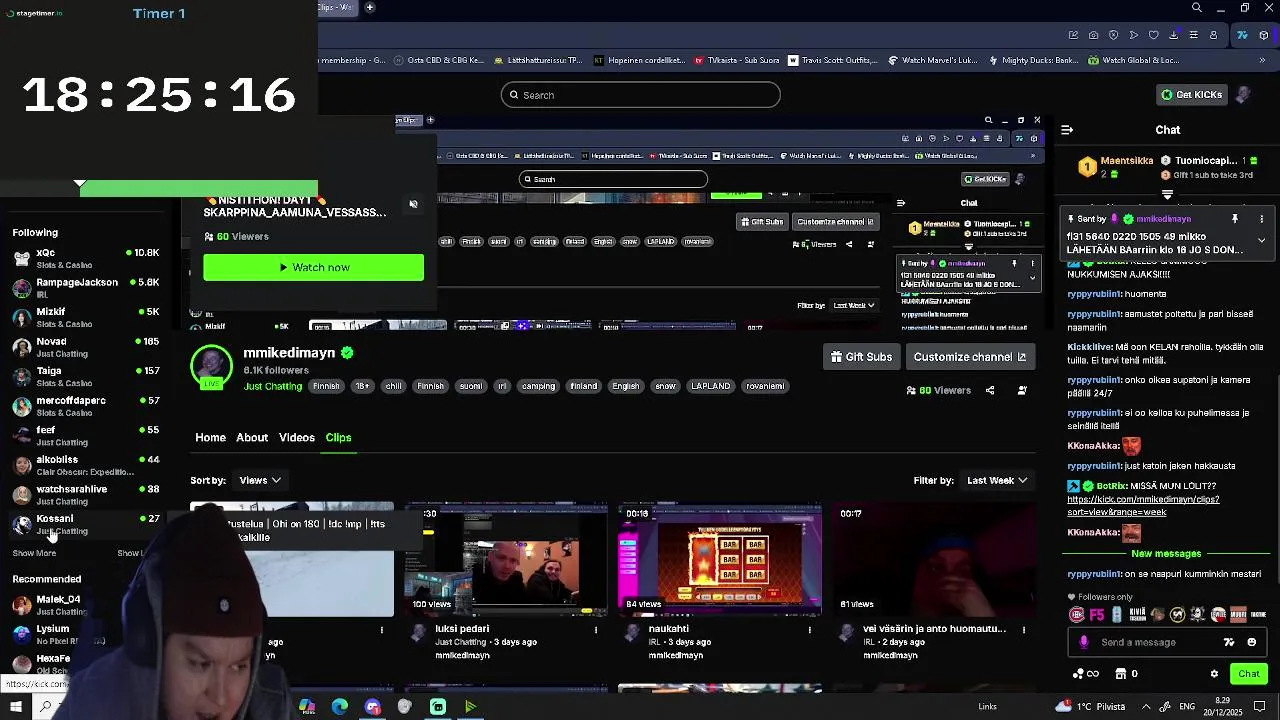The image size is (1280, 720).
Task: Open three-dot menu on 'naukahti' clip
Action: tap(810, 630)
